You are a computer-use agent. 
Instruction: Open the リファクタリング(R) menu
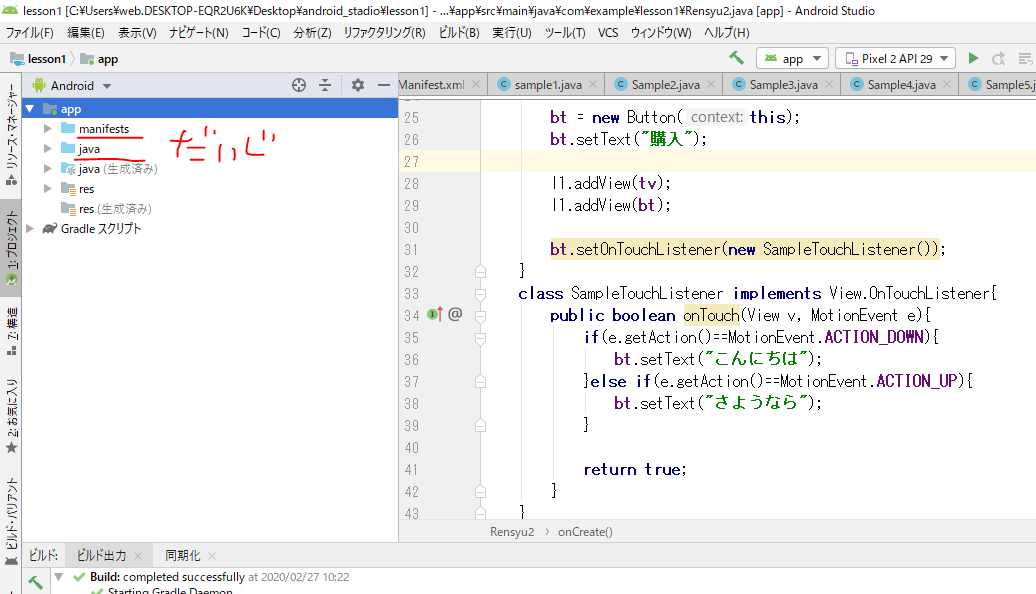coord(384,33)
